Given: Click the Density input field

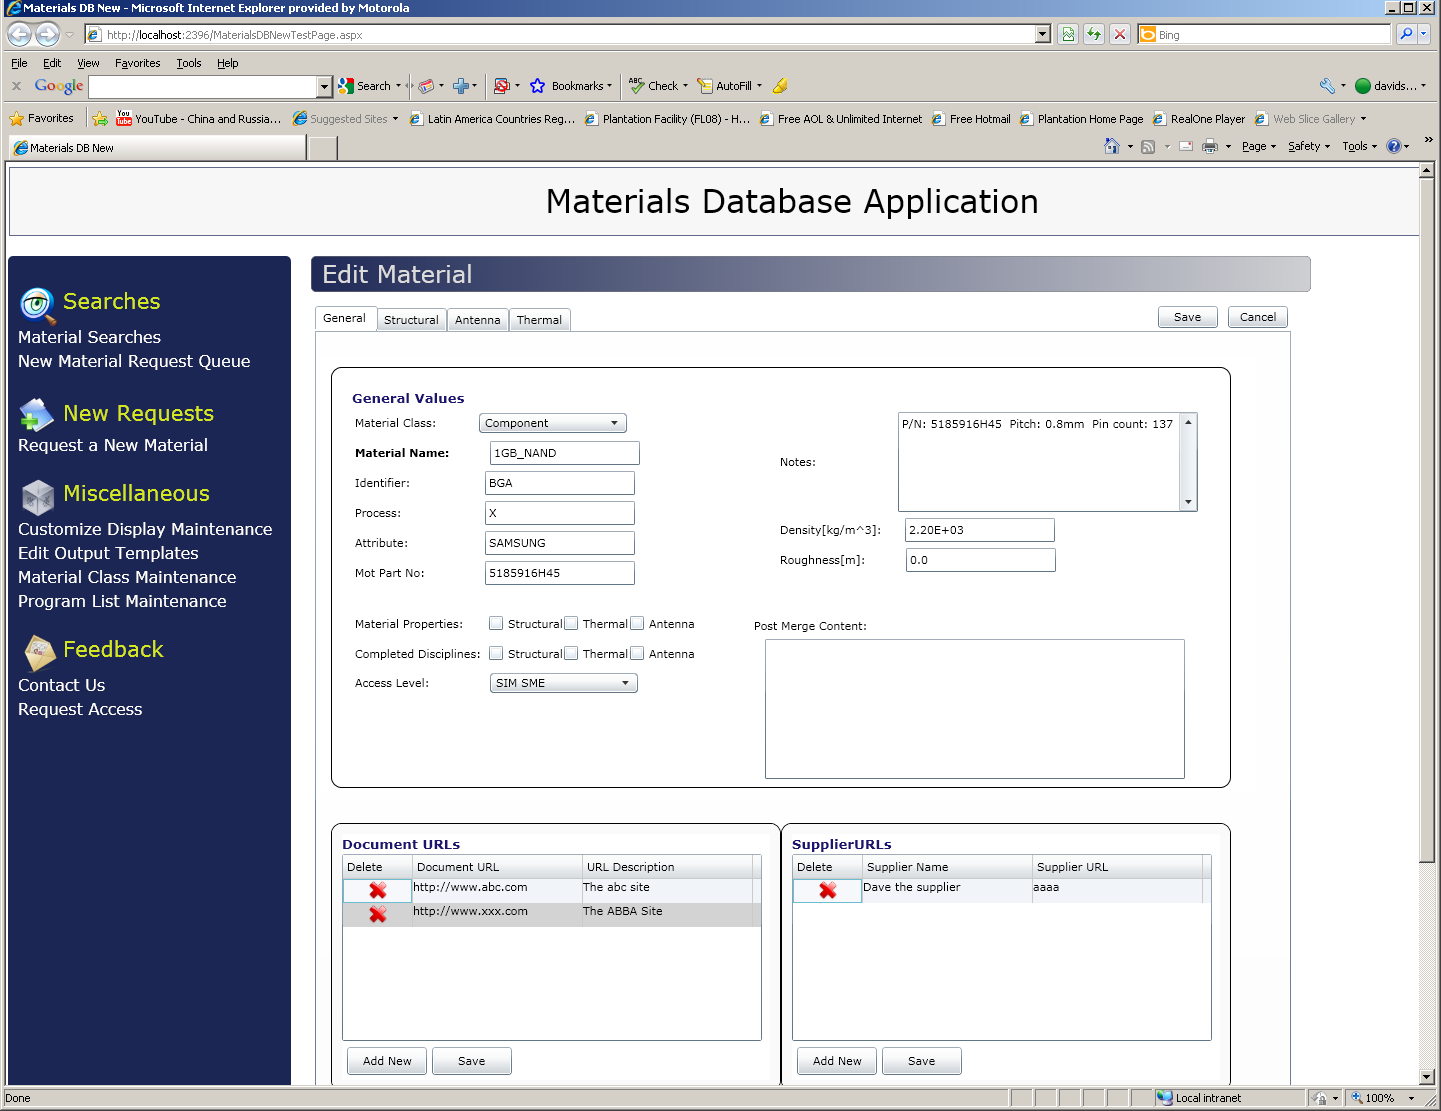Looking at the screenshot, I should pyautogui.click(x=980, y=530).
